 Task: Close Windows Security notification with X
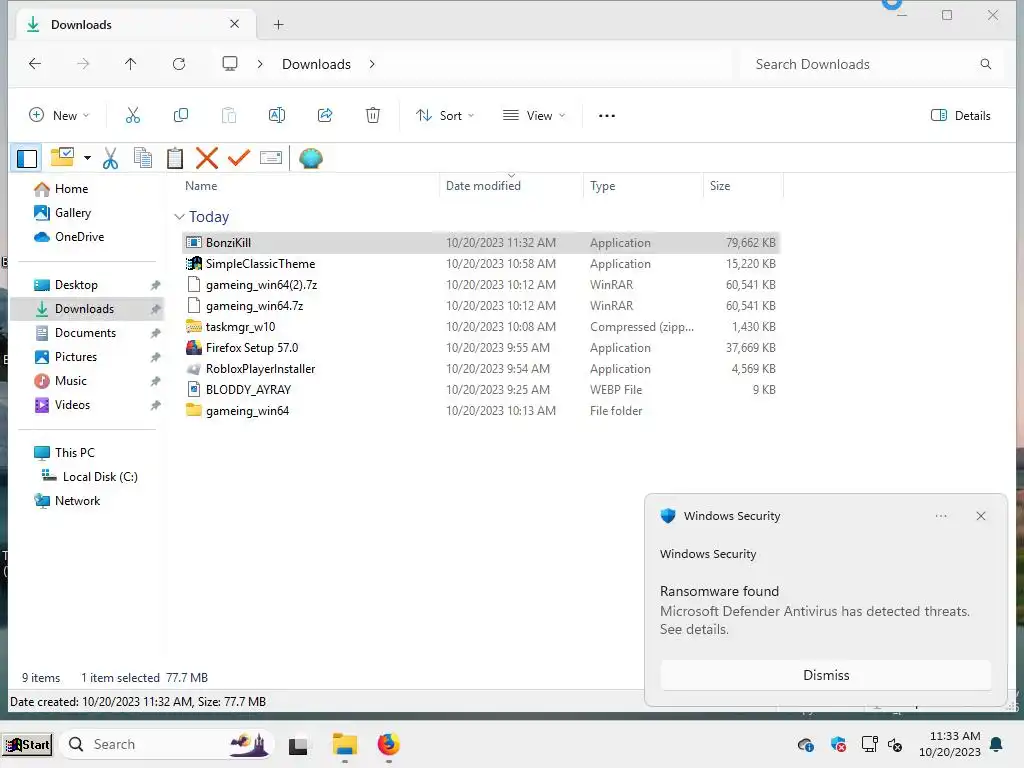coord(981,516)
